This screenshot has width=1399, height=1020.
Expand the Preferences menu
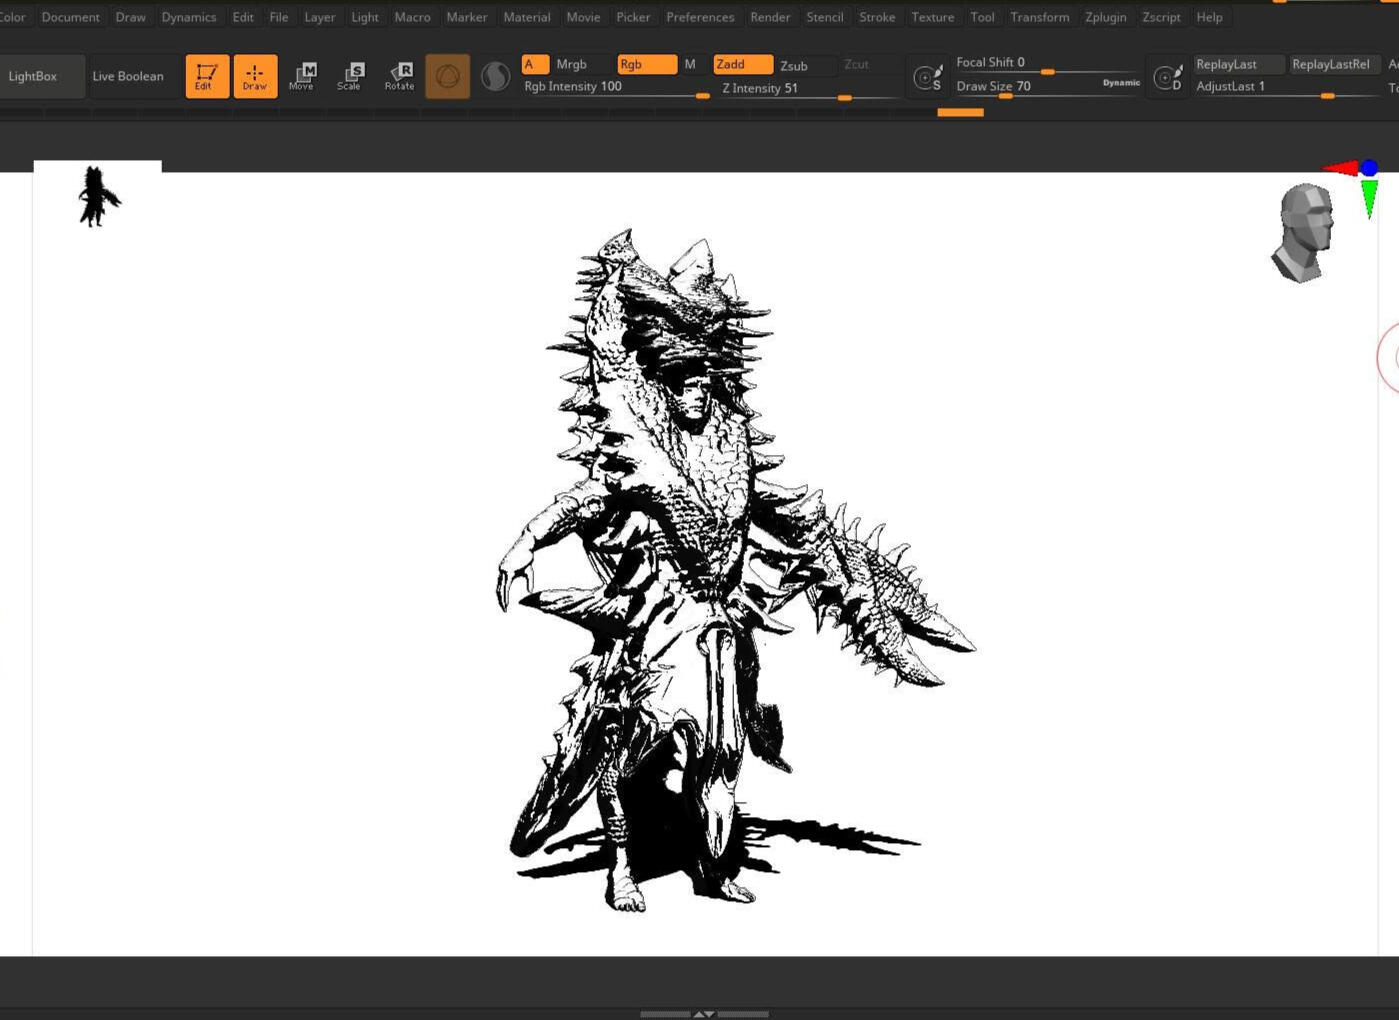pyautogui.click(x=700, y=17)
